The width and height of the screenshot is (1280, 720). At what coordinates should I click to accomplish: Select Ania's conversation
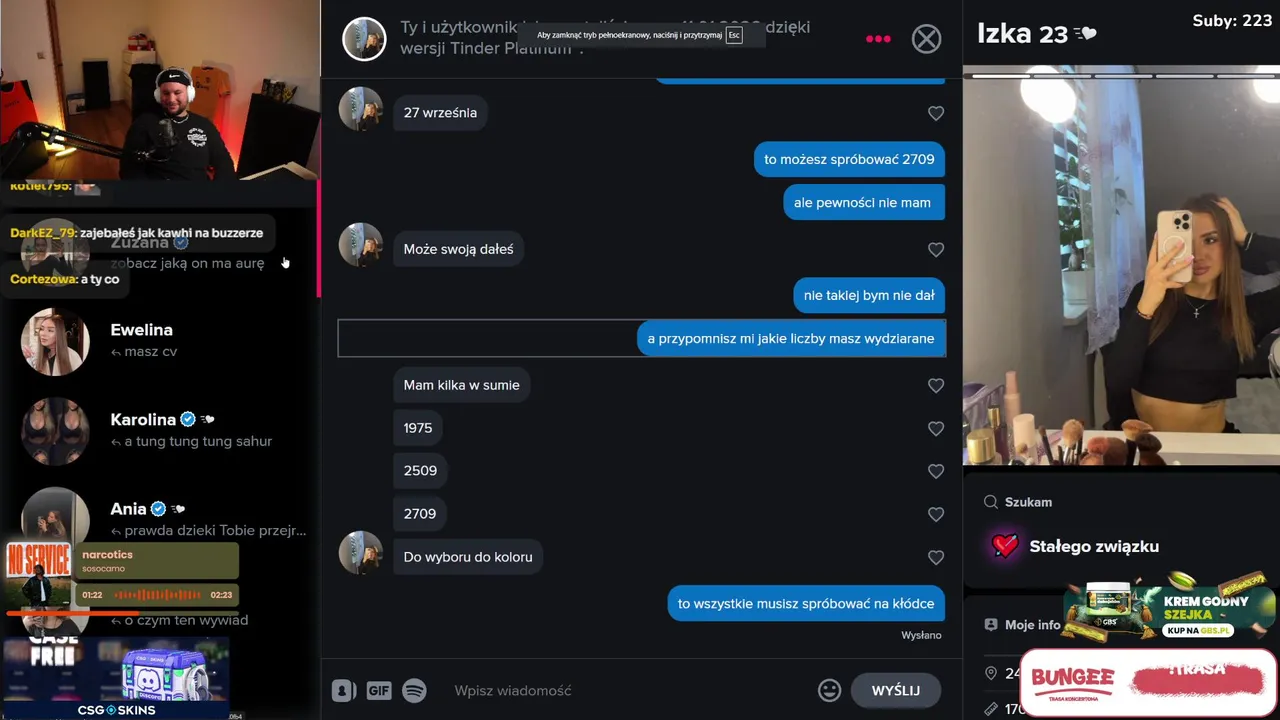[160, 520]
